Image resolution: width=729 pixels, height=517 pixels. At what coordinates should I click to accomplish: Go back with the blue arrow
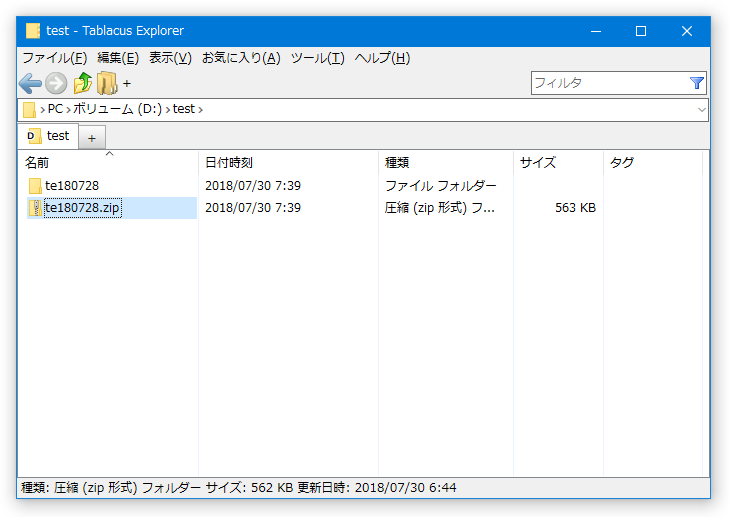tap(31, 83)
